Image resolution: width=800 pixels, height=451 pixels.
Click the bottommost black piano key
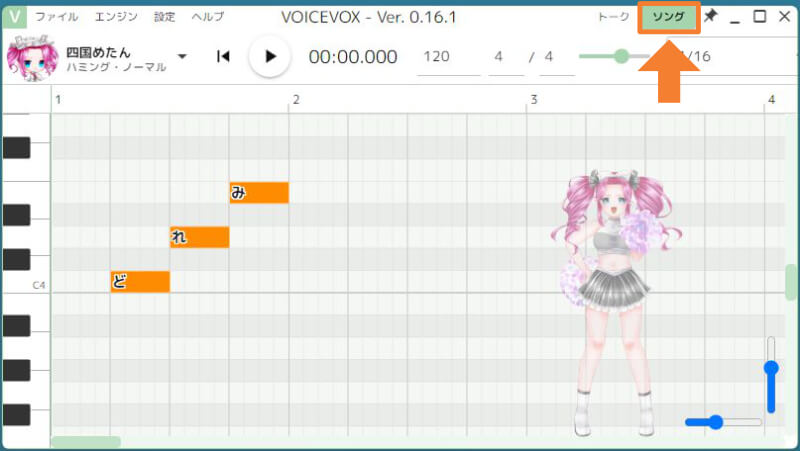point(16,414)
